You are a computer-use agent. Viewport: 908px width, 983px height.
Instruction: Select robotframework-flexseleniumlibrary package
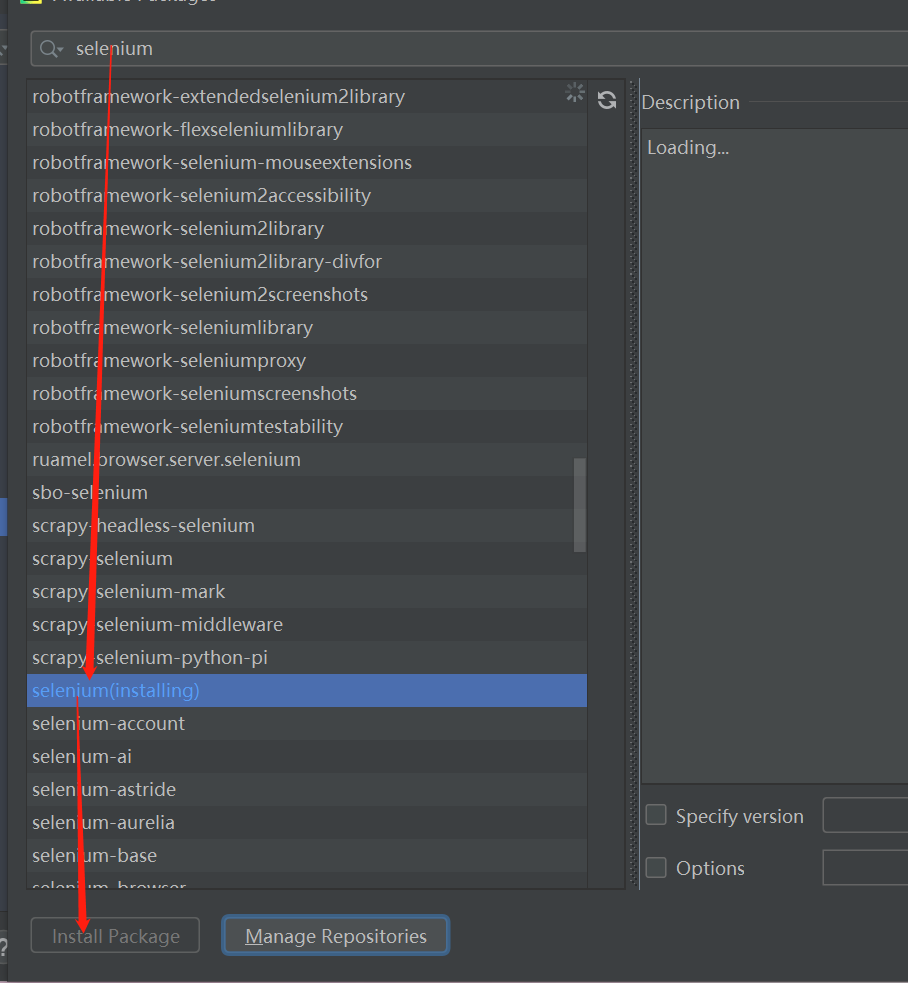[x=307, y=130]
